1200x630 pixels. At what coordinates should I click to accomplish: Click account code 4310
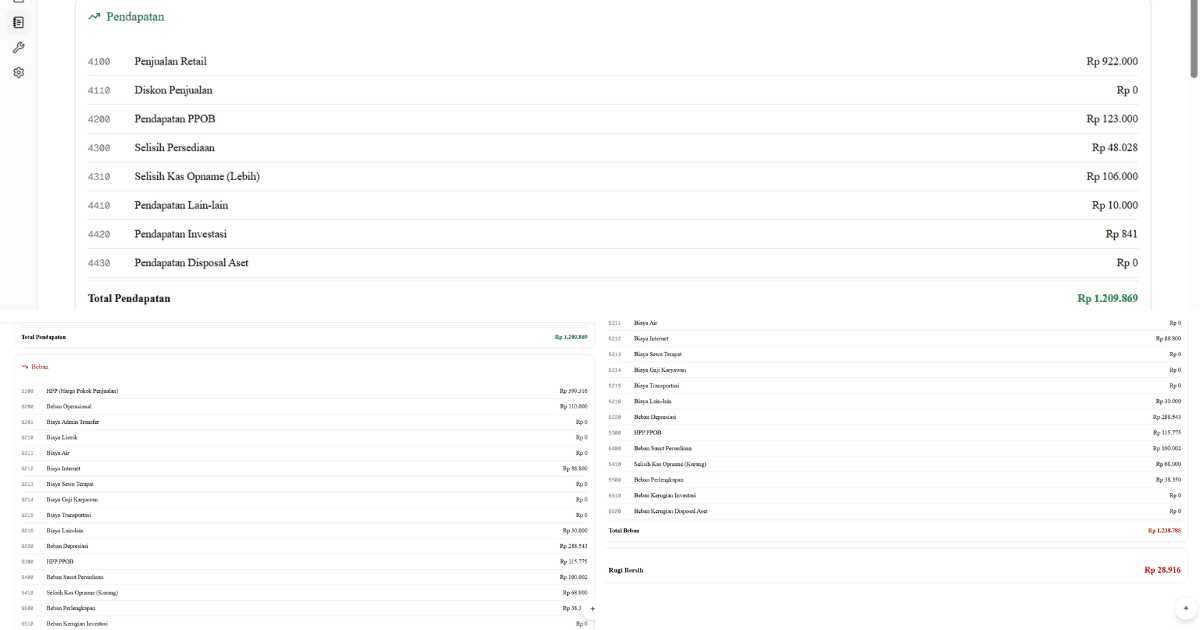[99, 177]
